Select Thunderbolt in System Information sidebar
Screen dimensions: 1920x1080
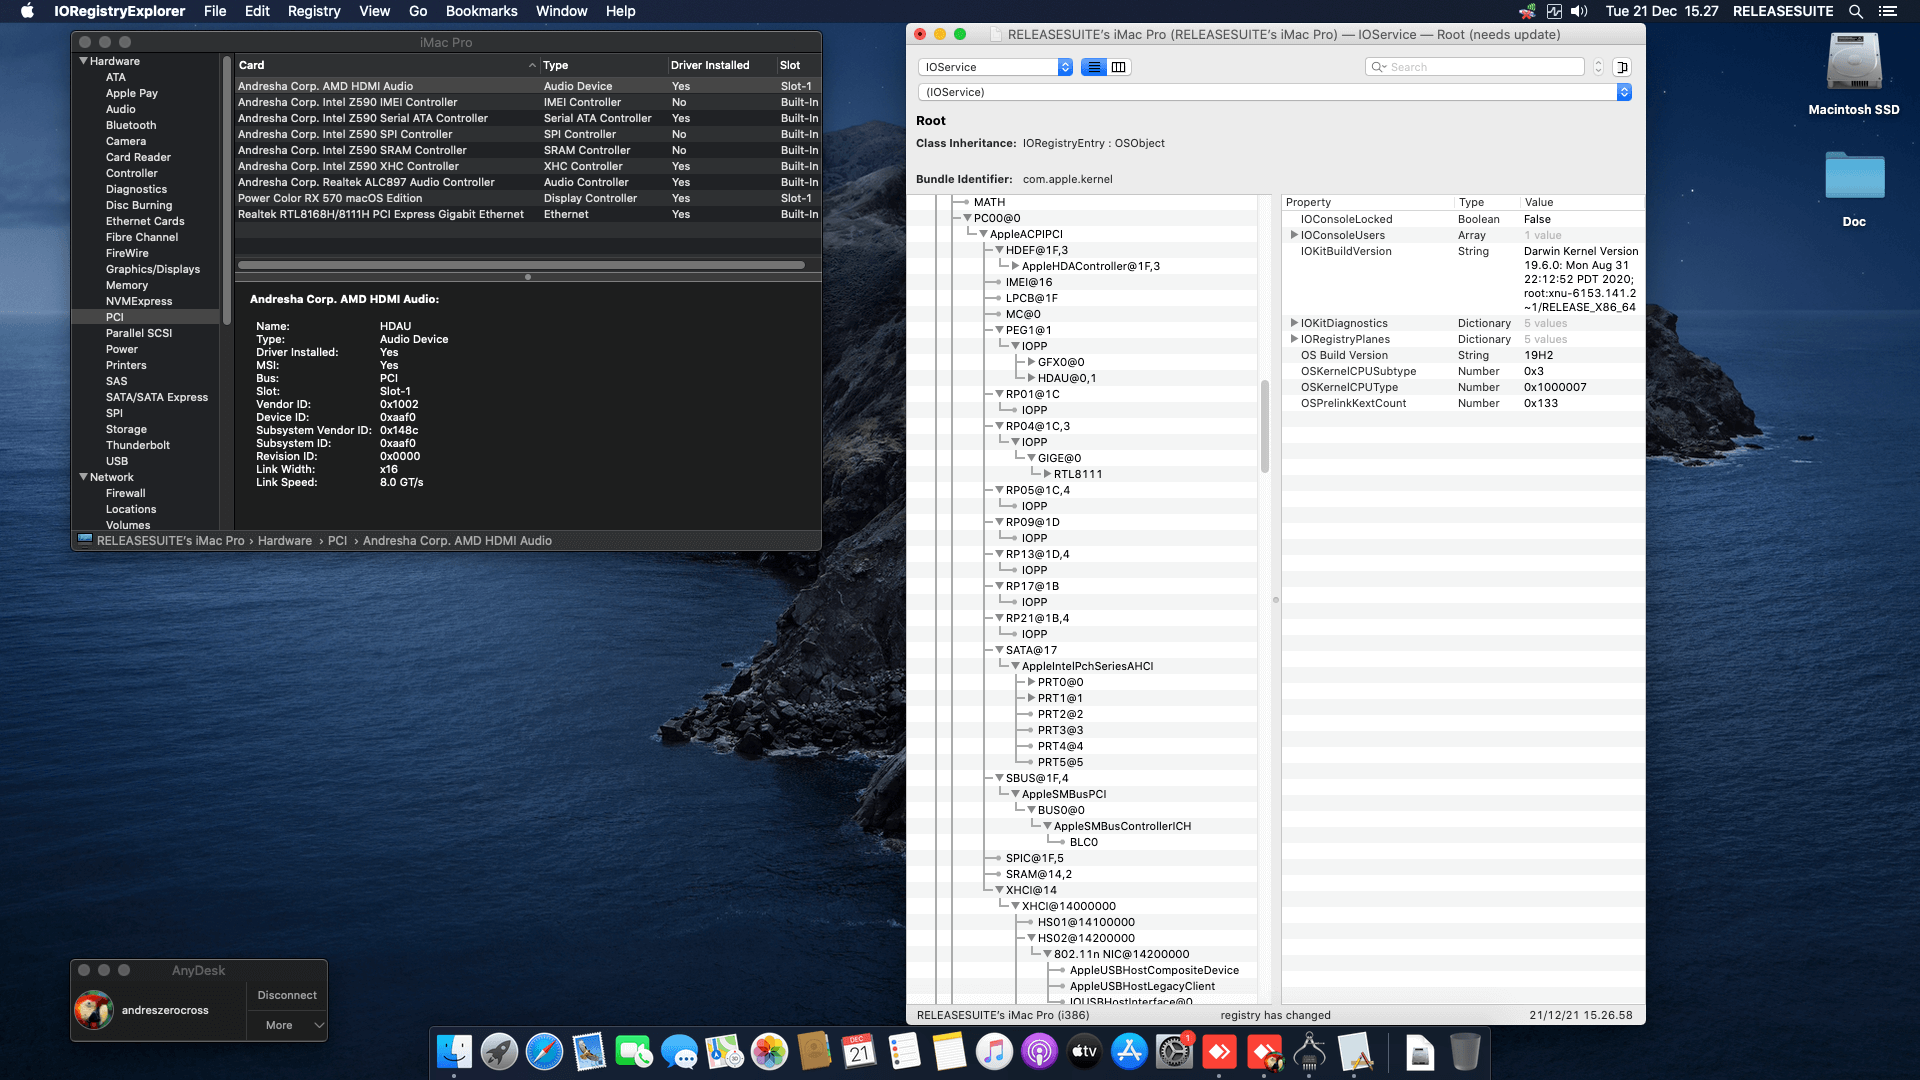click(x=138, y=445)
